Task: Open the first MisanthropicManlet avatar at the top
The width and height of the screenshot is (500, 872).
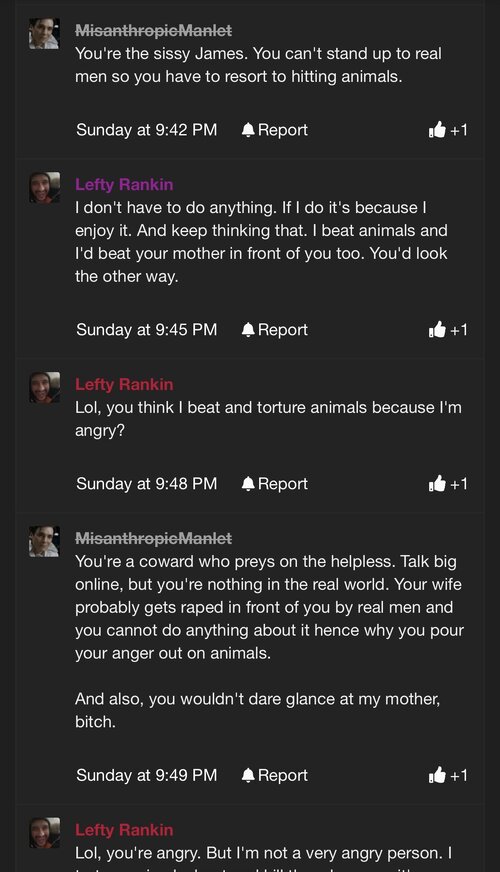Action: pyautogui.click(x=44, y=33)
